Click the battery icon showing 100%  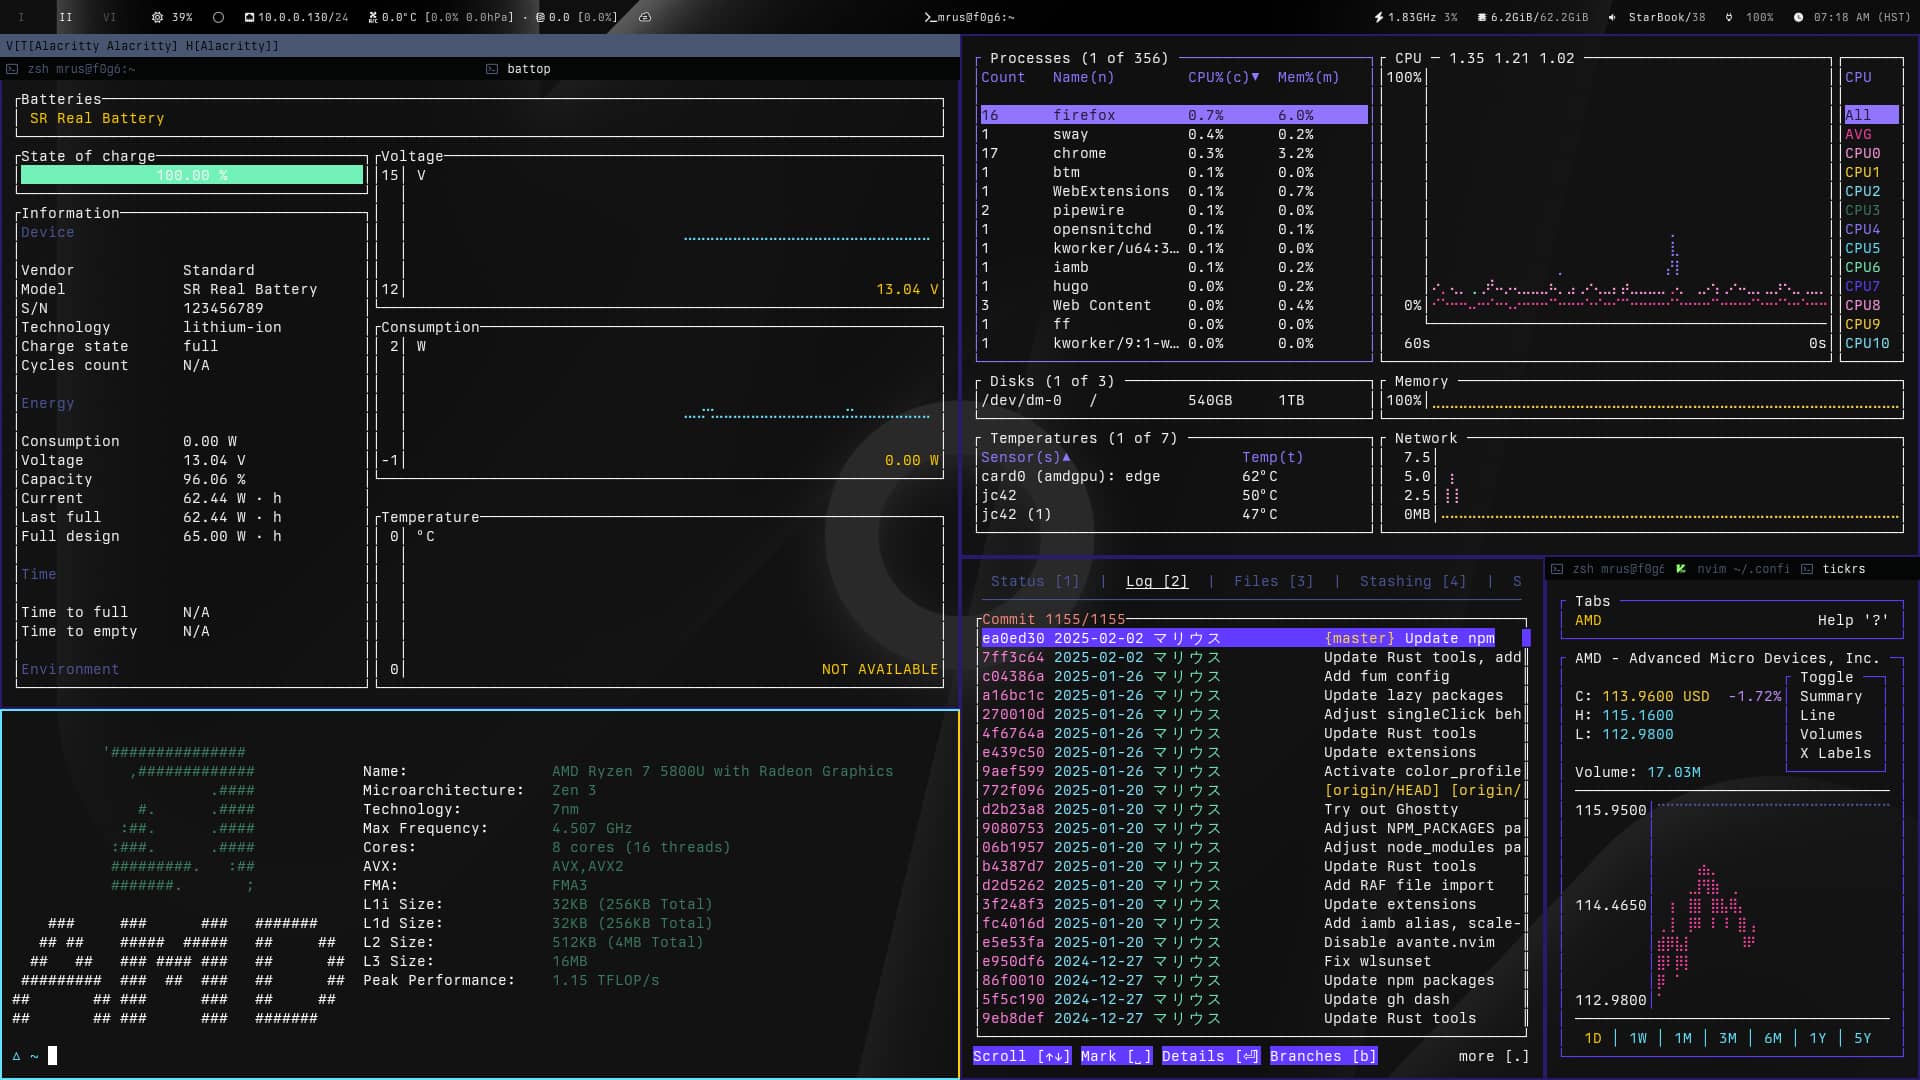1728,17
